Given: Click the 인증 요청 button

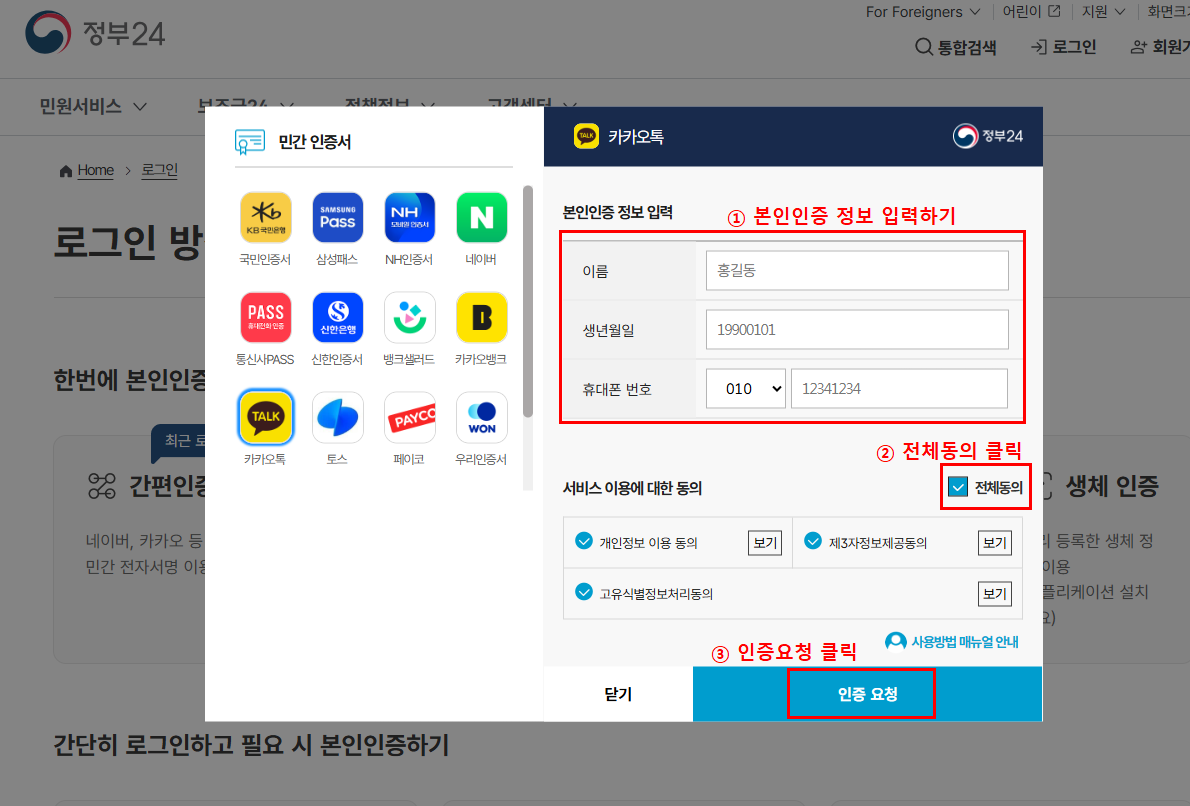Looking at the screenshot, I should click(867, 694).
